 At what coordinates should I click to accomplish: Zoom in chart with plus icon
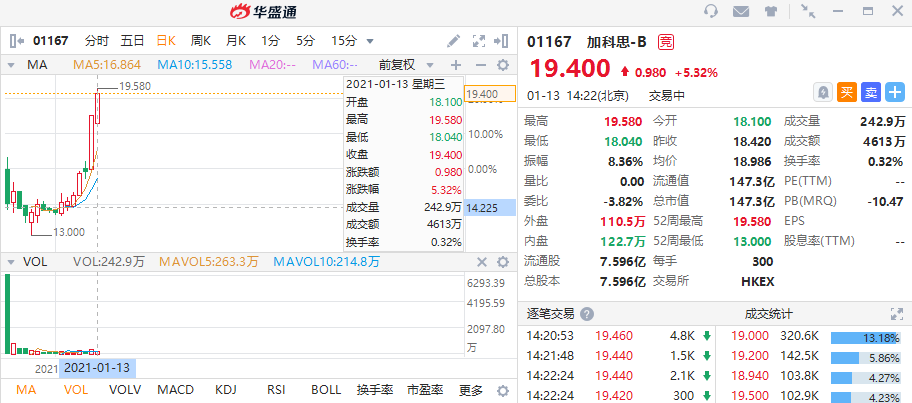coord(456,65)
